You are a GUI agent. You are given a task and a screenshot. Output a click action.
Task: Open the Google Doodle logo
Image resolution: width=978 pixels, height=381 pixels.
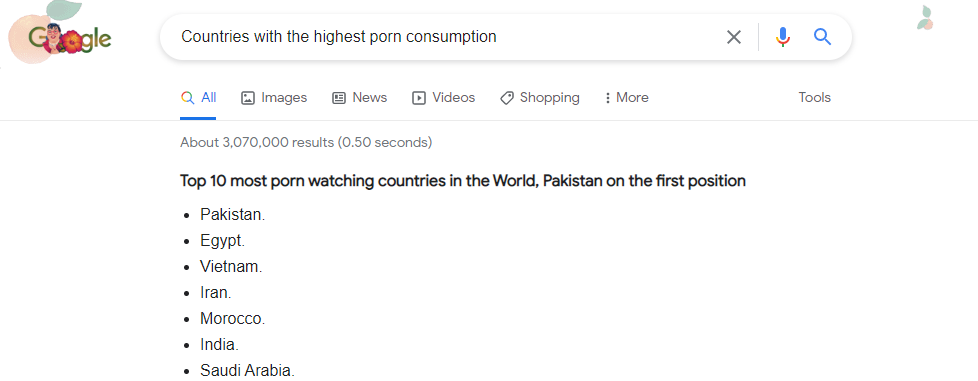(x=60, y=37)
